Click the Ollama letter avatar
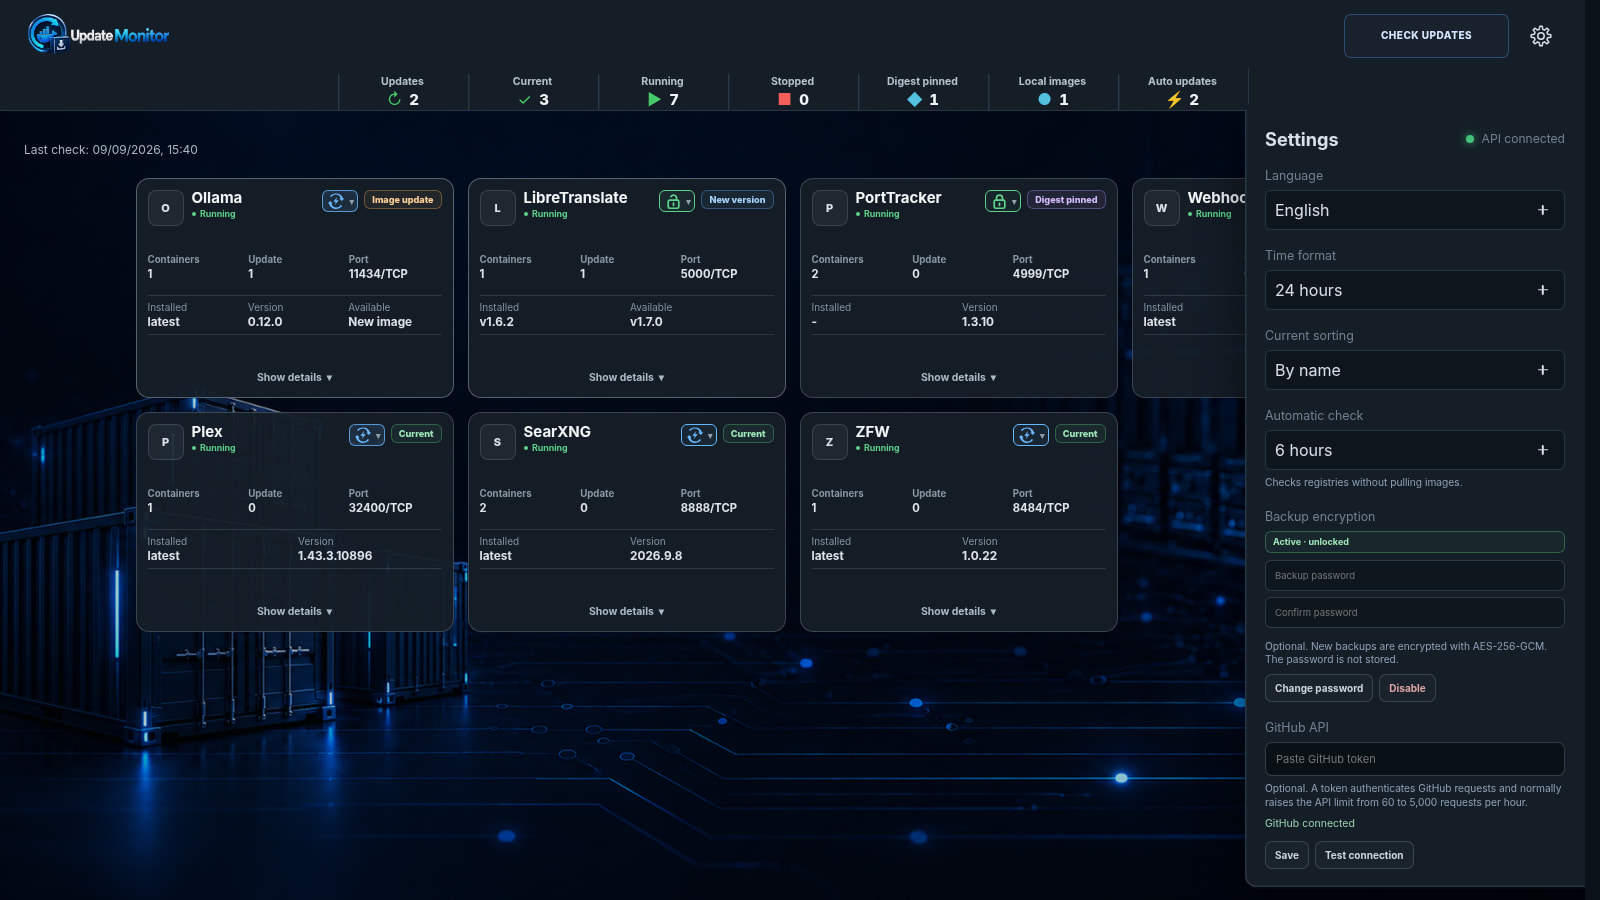Screen dimensions: 1600x900 (166, 208)
